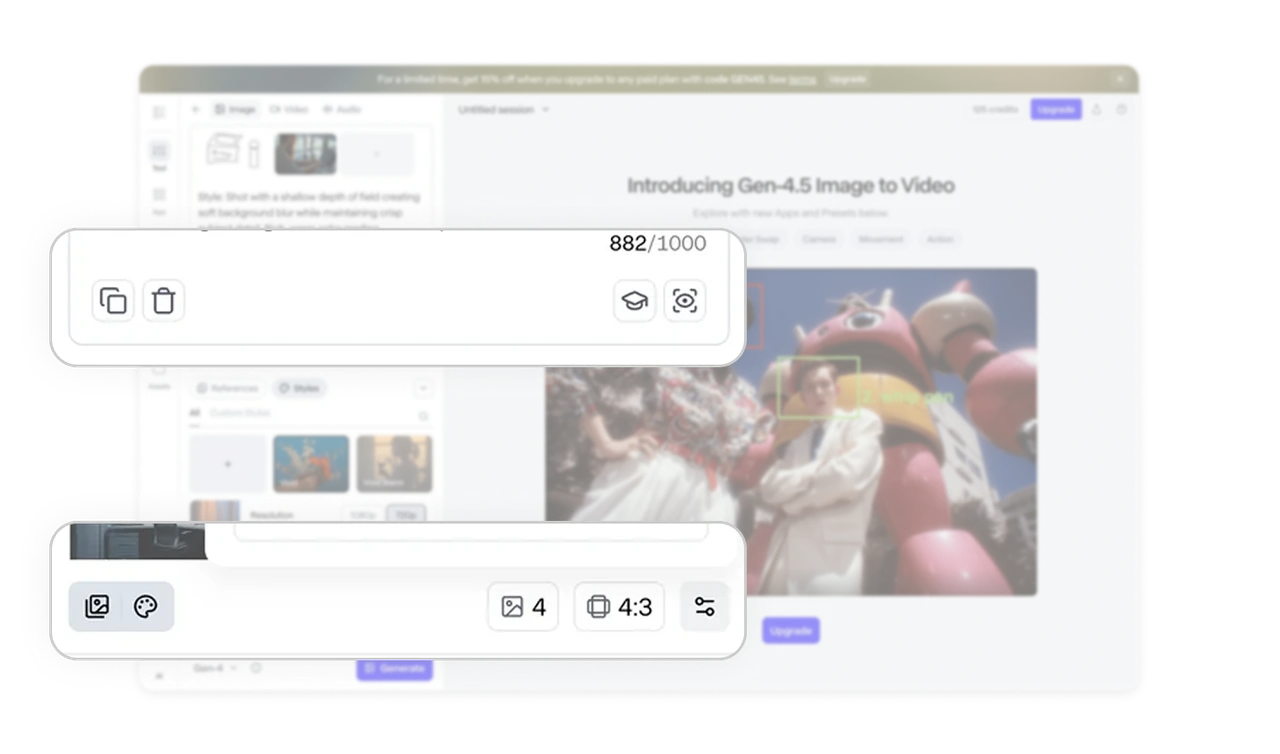Open the image count "4" selector
Image resolution: width=1280 pixels, height=754 pixels.
point(523,607)
